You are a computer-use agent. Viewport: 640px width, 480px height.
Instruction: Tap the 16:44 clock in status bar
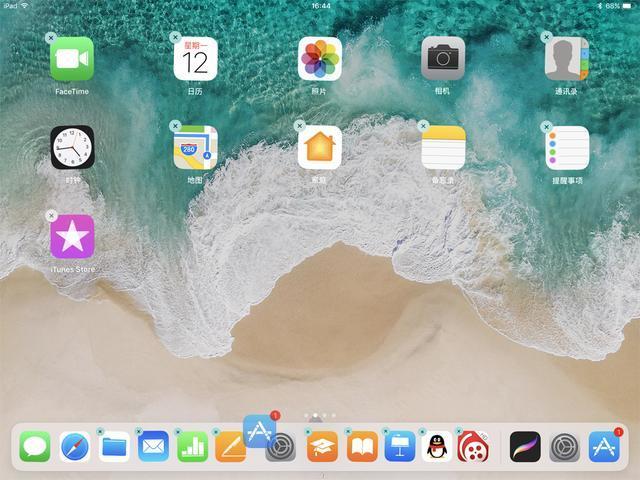coord(321,6)
